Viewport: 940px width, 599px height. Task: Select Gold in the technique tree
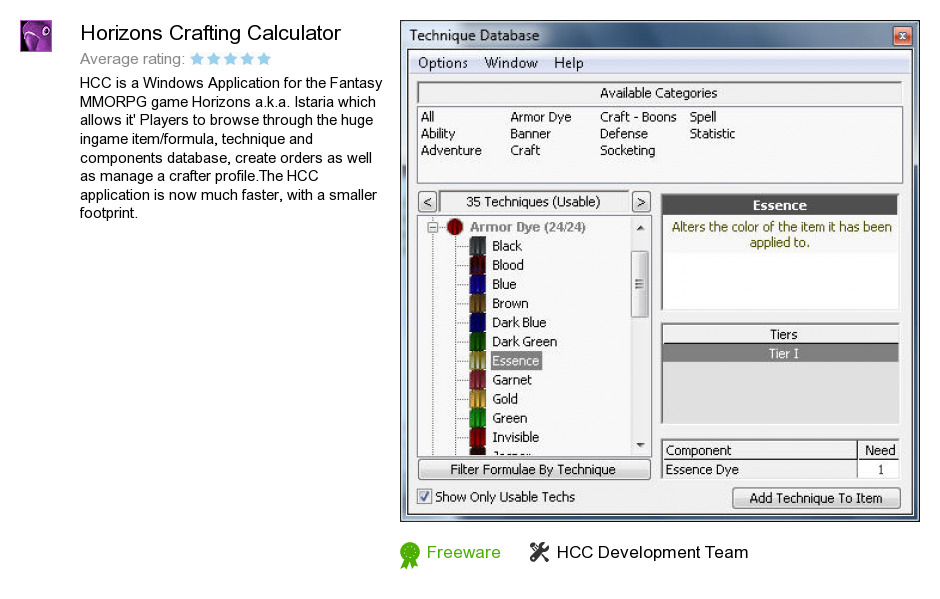(505, 399)
